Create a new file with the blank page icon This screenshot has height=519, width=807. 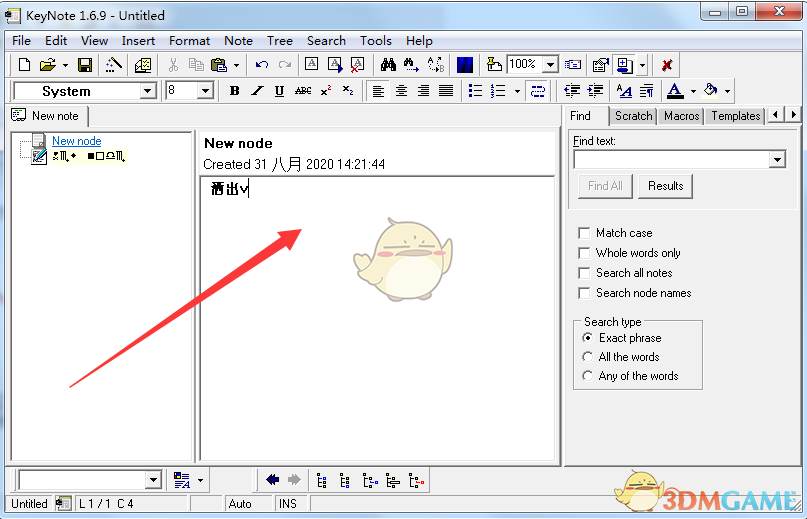(x=24, y=65)
